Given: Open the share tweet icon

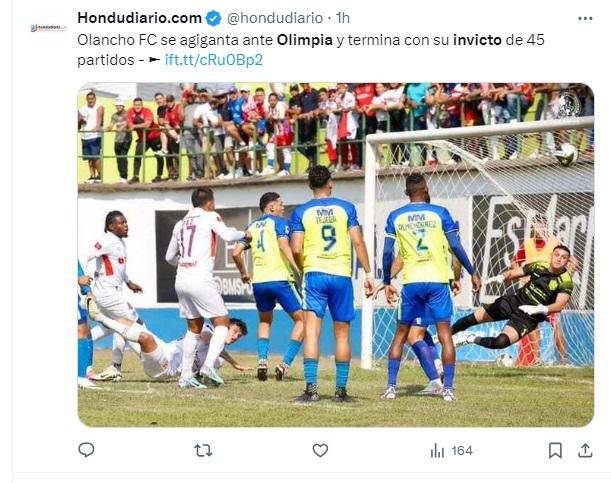Looking at the screenshot, I should pyautogui.click(x=585, y=450).
